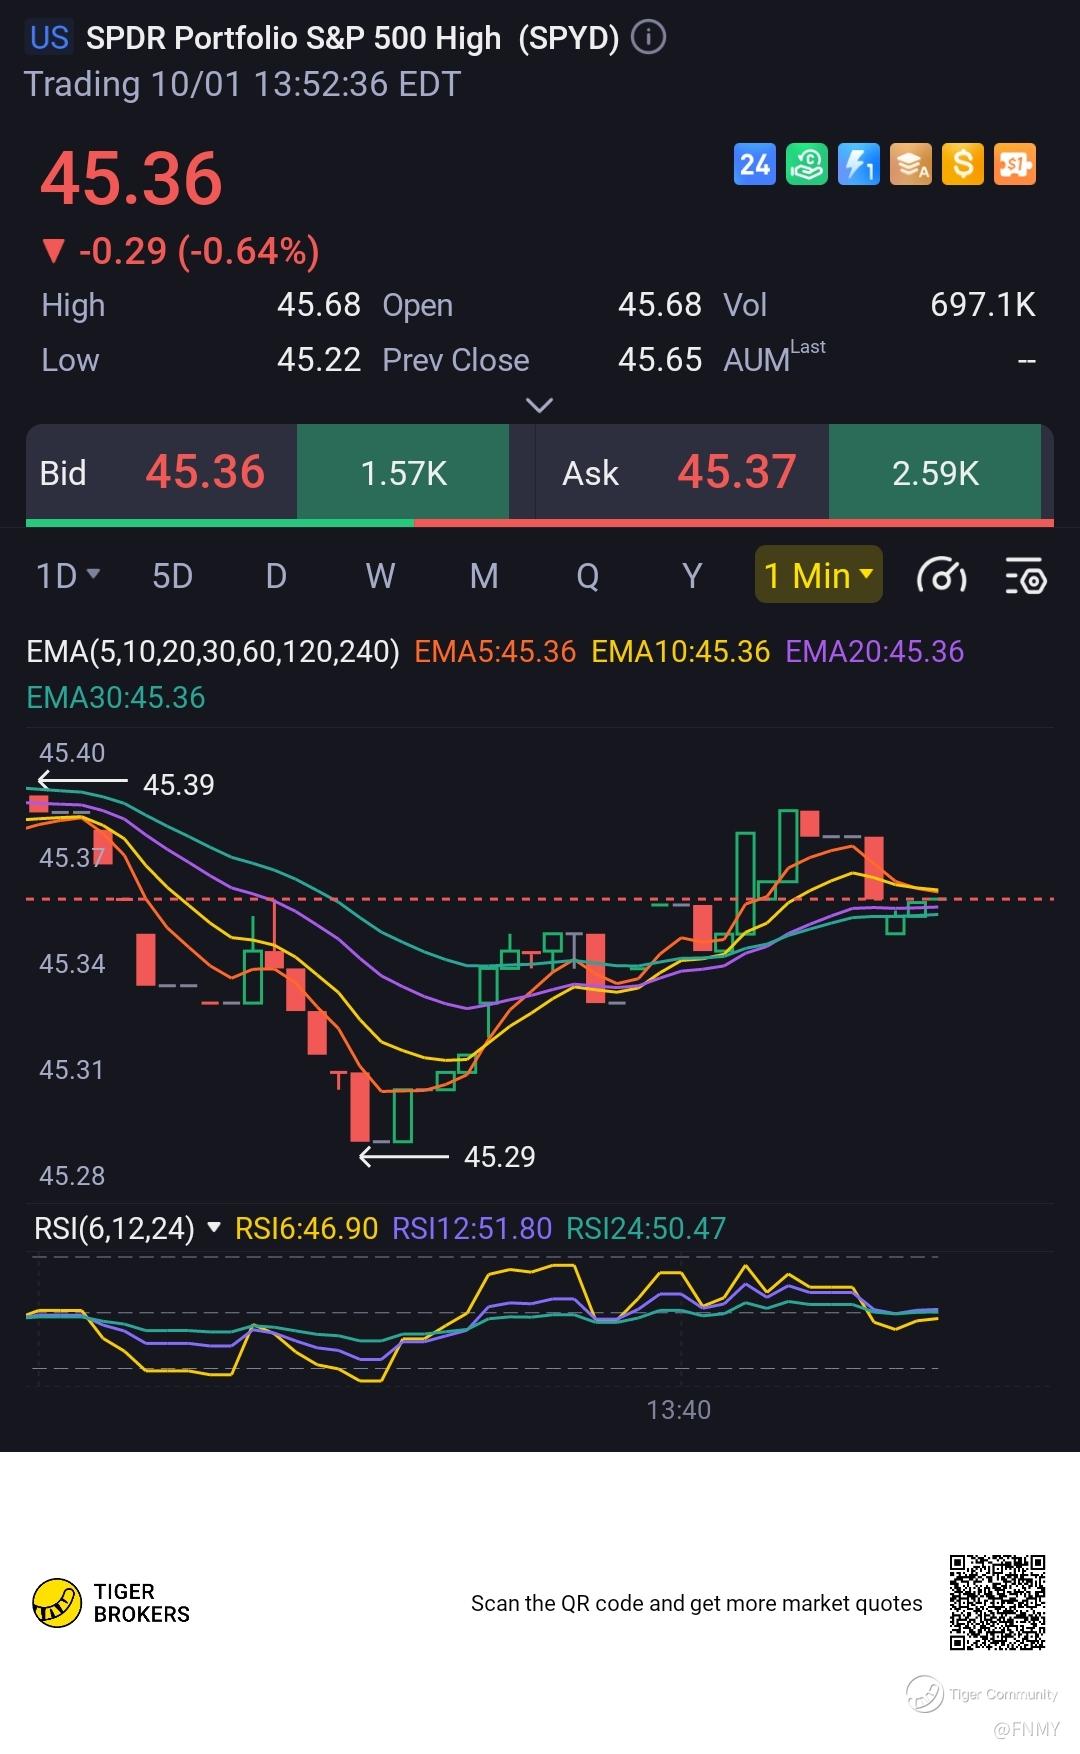Tap the RSI12:51.80 readout
The height and width of the screenshot is (1754, 1080).
coord(472,1228)
